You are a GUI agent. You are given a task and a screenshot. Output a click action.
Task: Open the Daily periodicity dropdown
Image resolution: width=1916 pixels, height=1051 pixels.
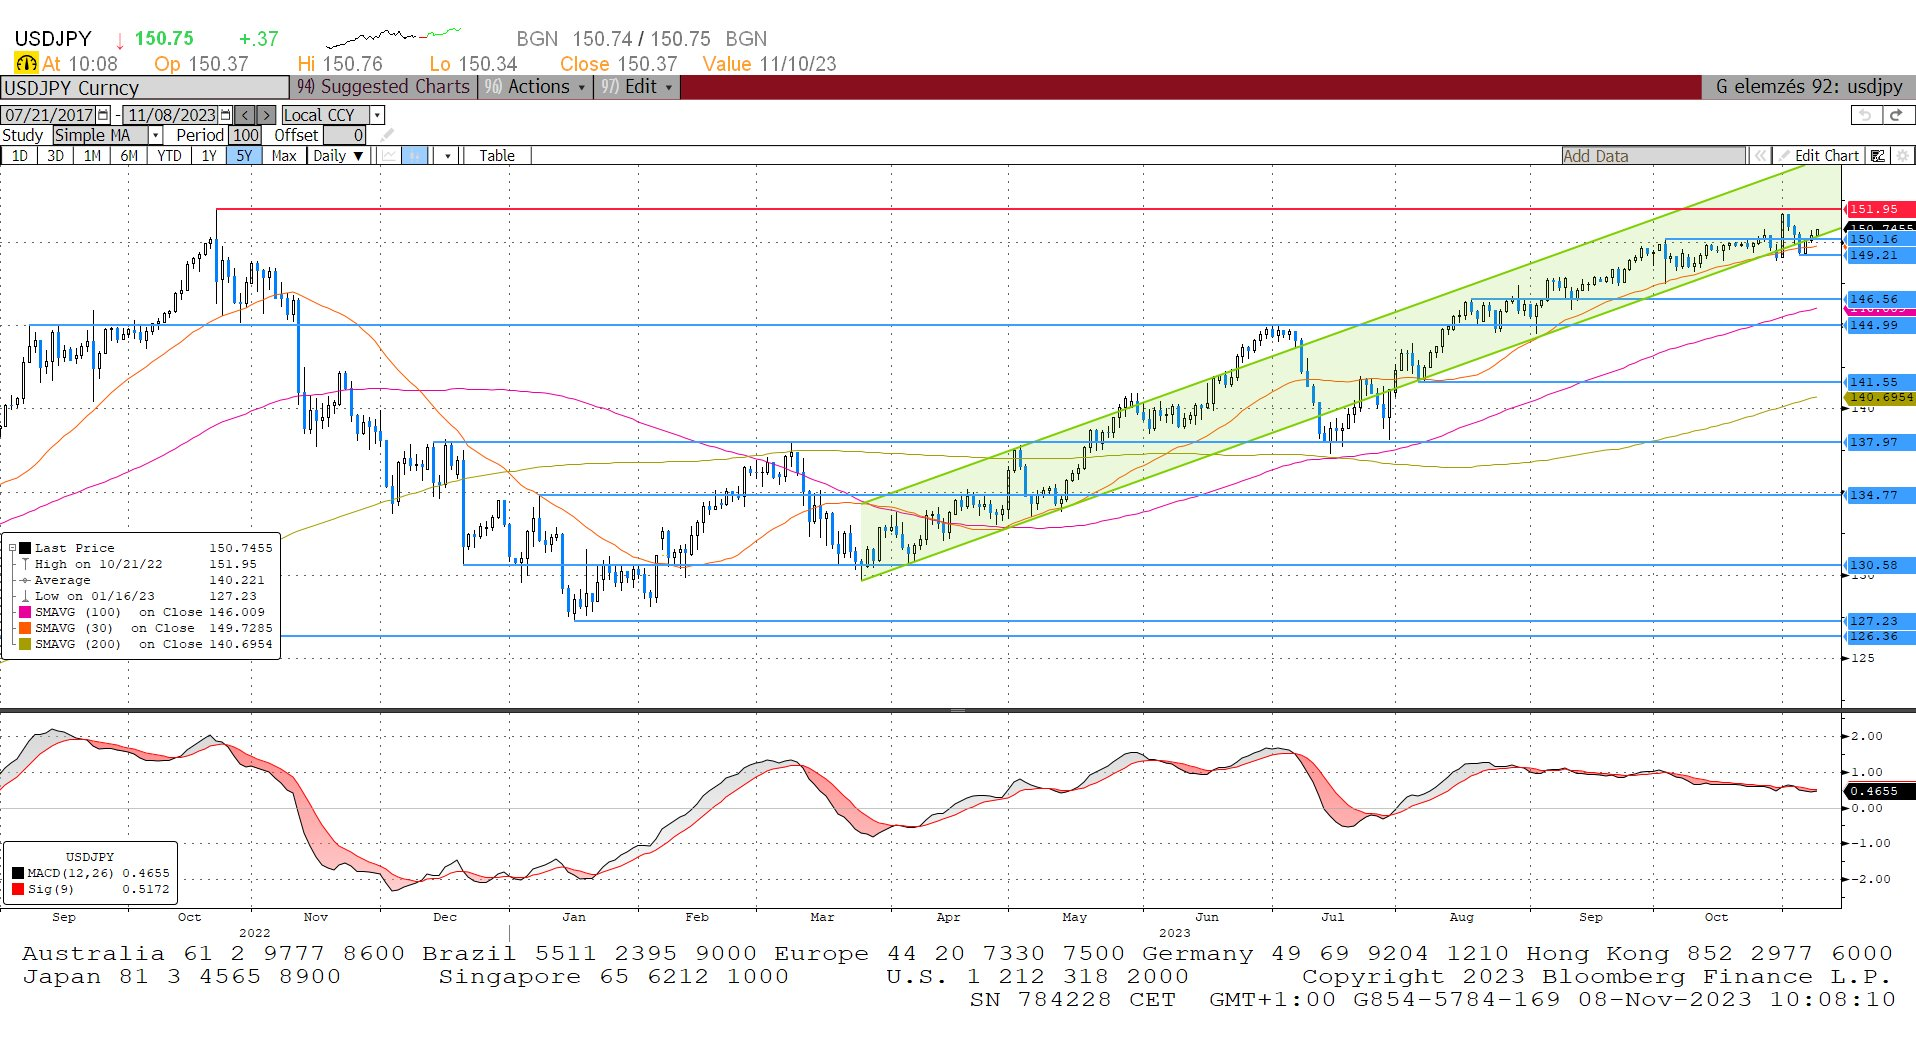point(337,155)
